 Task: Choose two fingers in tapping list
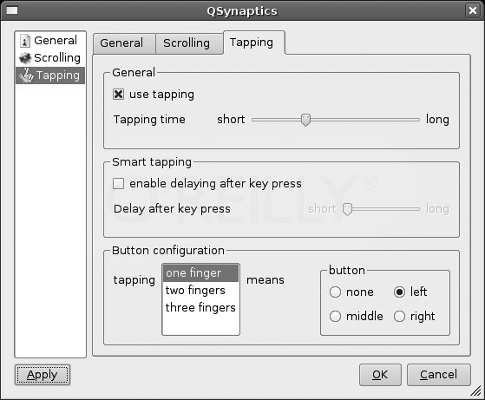tap(201, 290)
